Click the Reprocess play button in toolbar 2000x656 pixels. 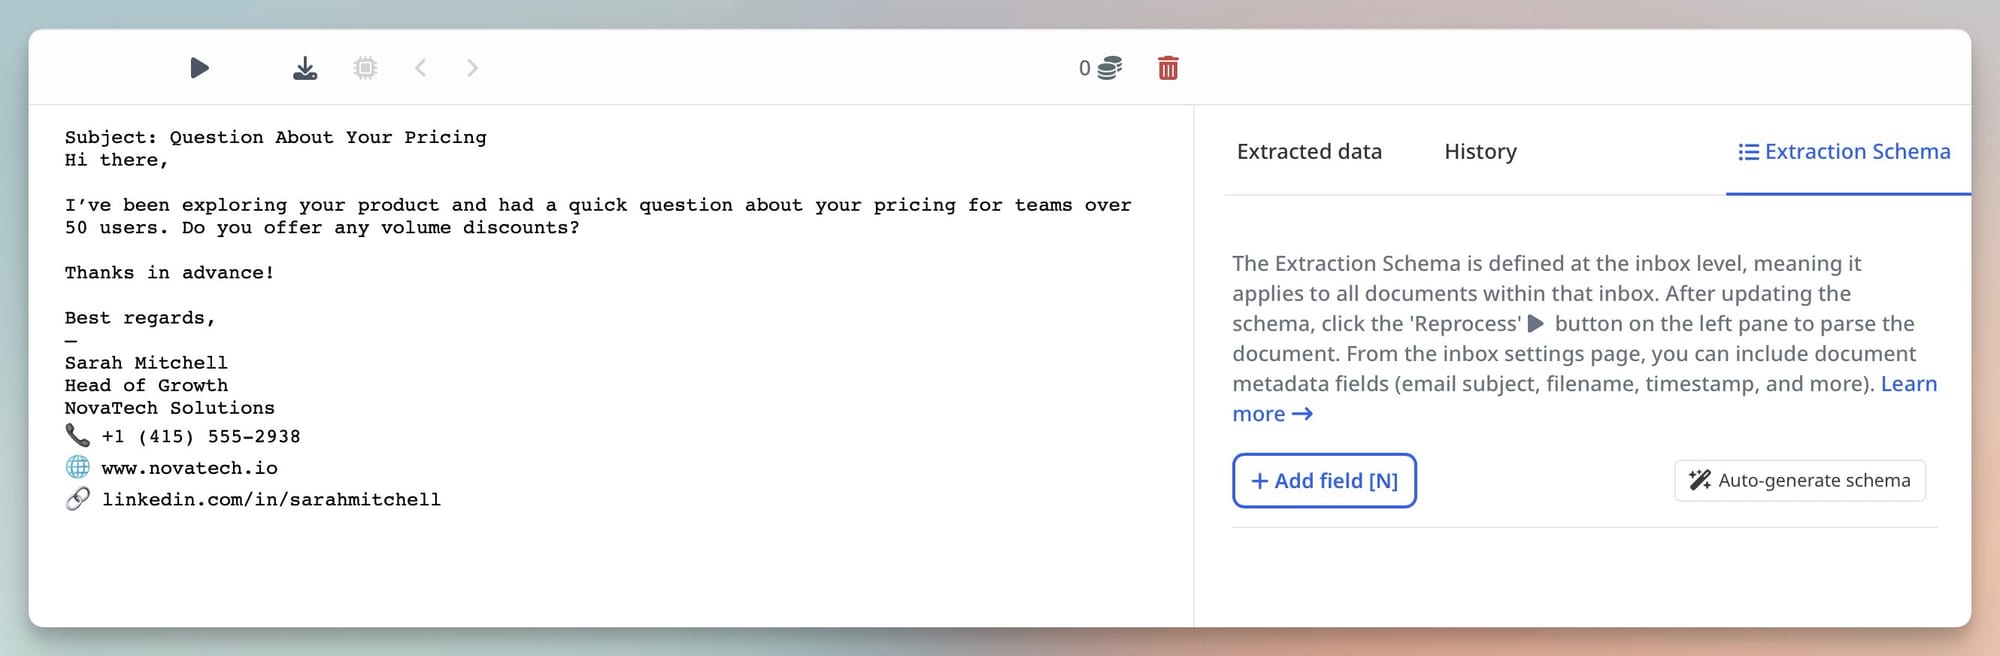click(x=199, y=68)
